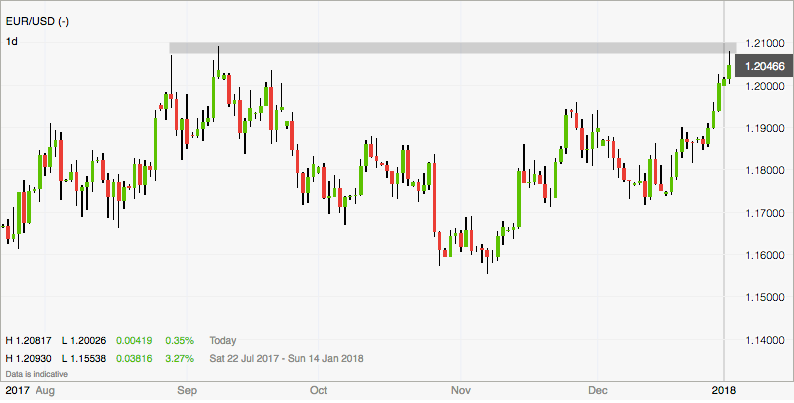Screen dimensions: 794x403
Task: Click the 1.20000 price axis label
Action: point(765,86)
